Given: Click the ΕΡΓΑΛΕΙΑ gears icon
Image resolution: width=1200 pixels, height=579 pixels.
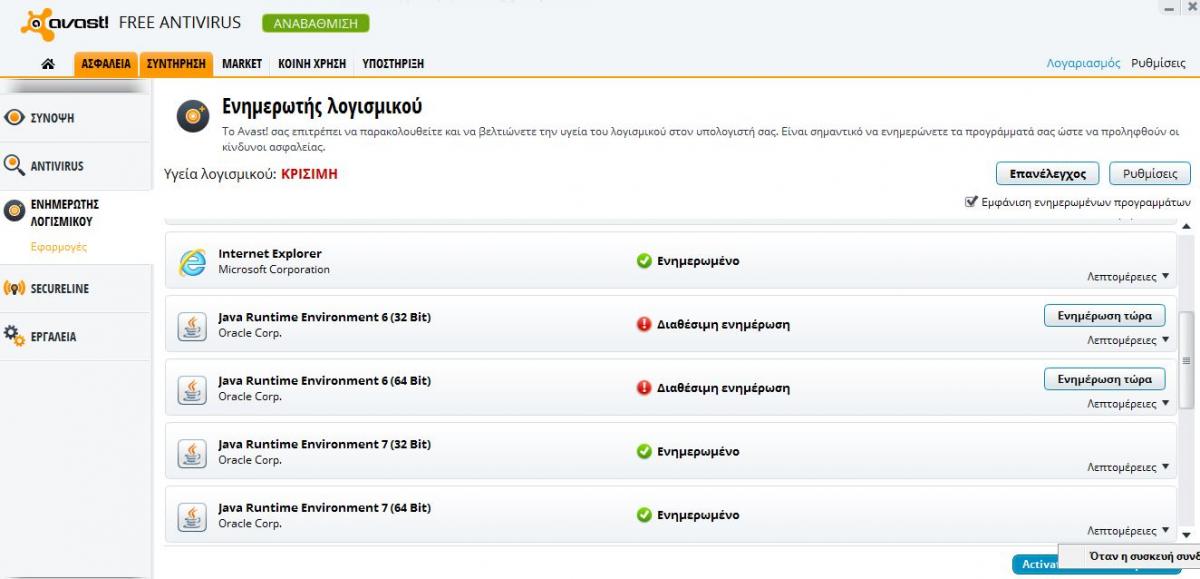Looking at the screenshot, I should (x=14, y=336).
